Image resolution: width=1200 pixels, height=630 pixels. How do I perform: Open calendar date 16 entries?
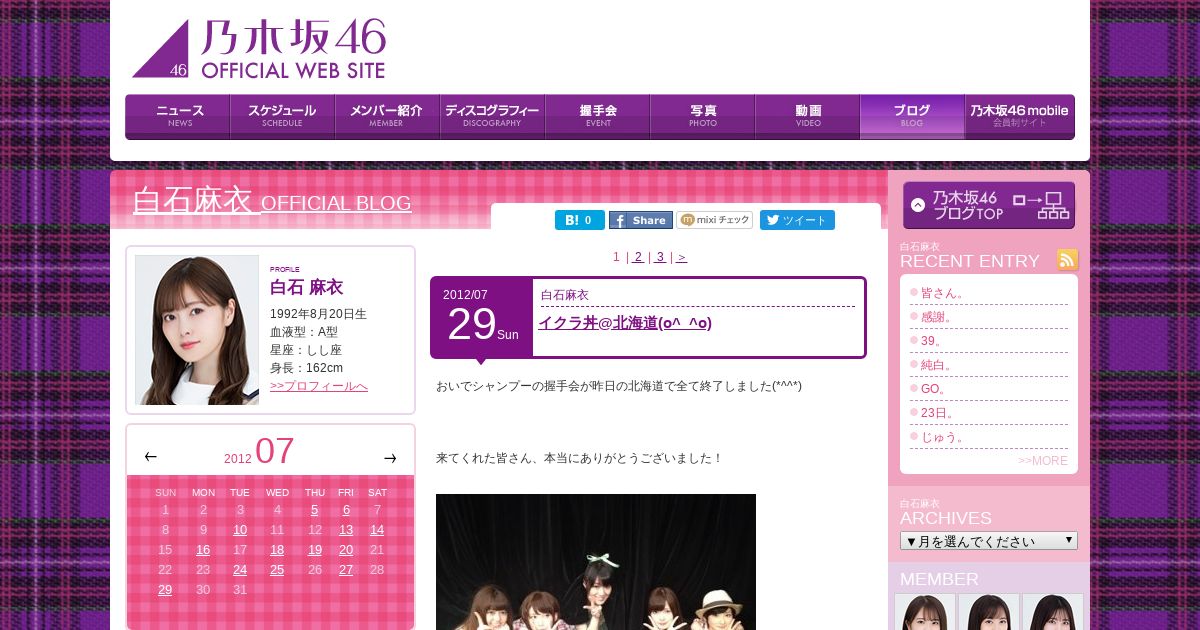pos(203,550)
